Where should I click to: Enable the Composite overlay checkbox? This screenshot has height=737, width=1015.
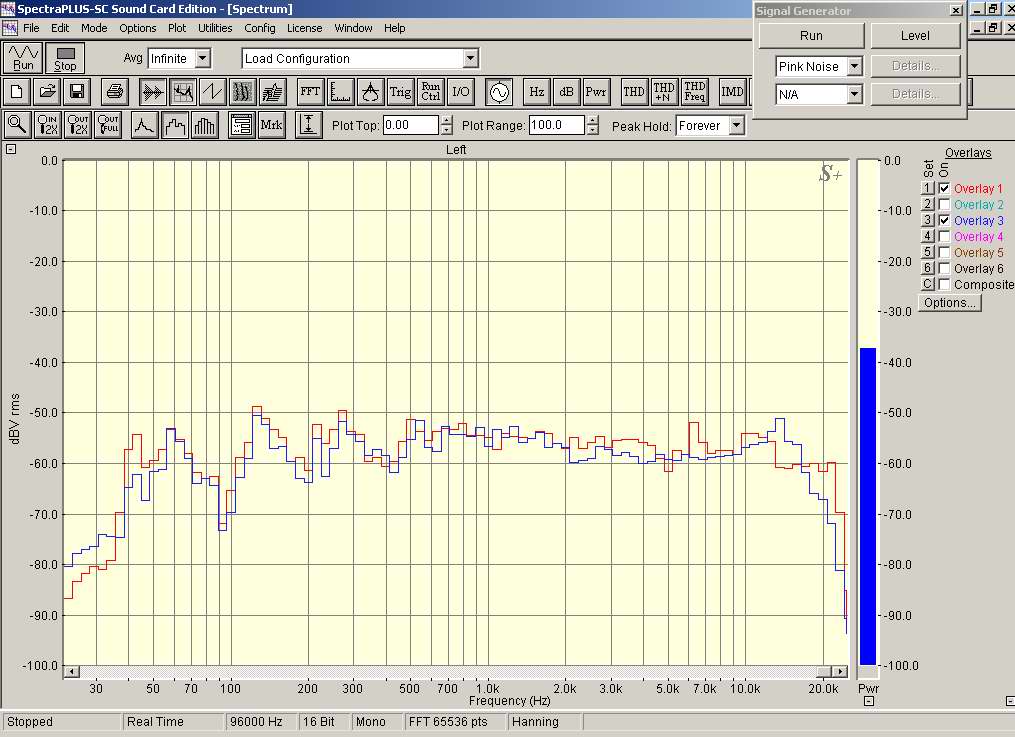944,285
